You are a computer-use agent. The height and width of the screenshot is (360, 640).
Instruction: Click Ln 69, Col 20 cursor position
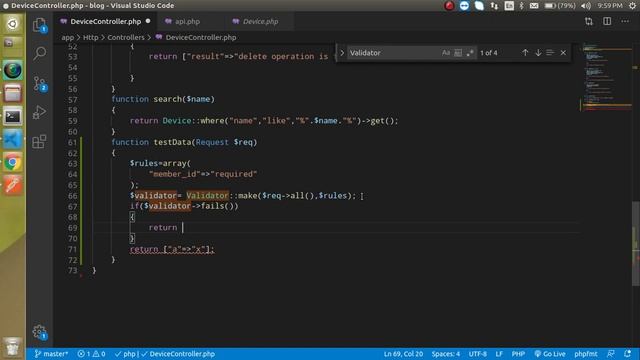click(x=403, y=354)
